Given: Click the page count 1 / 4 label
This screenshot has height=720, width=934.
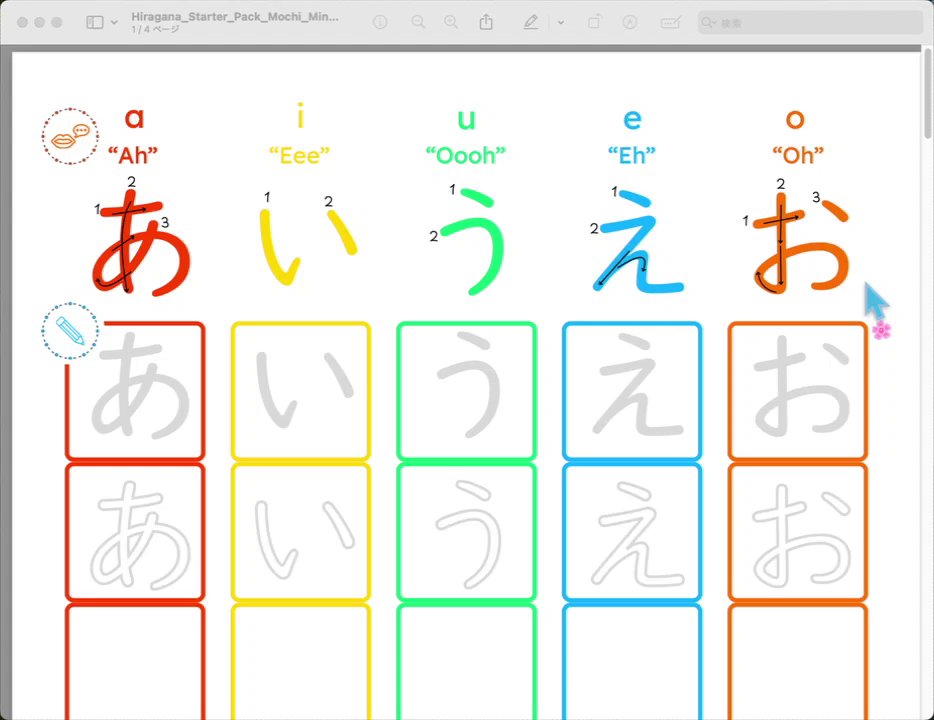Looking at the screenshot, I should [x=155, y=29].
